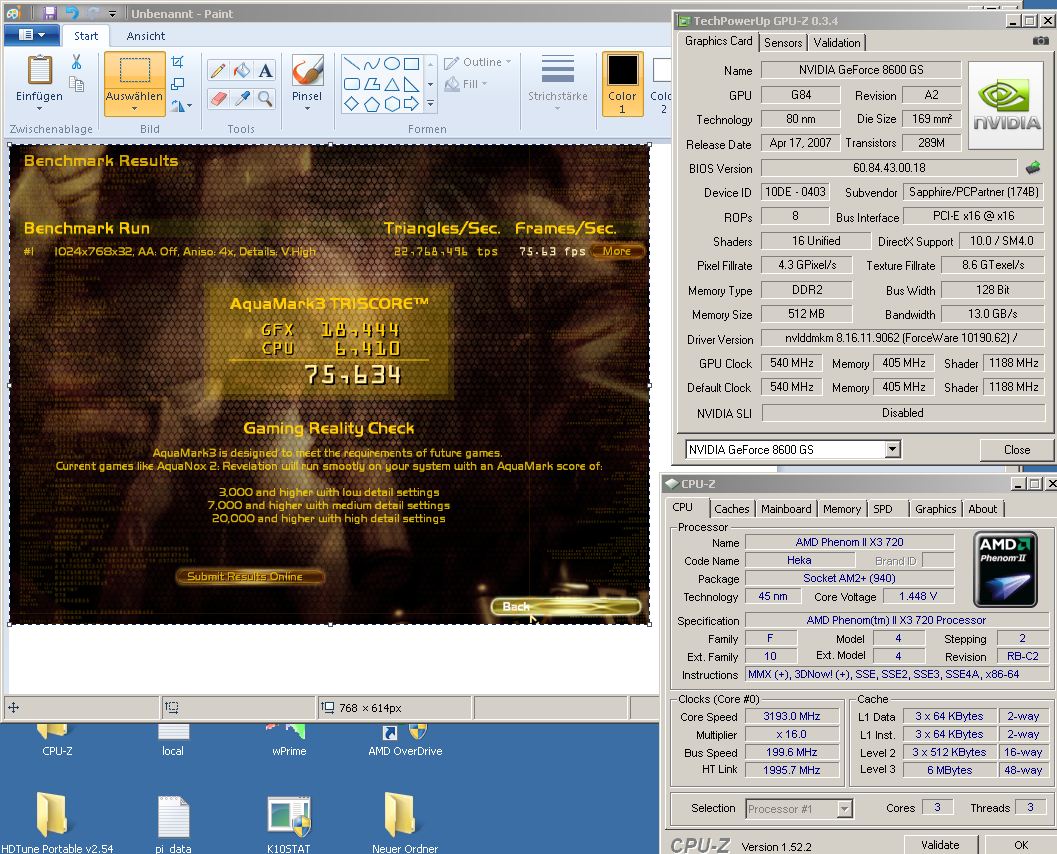Click the BIOS Version field in GPU-Z
This screenshot has height=854, width=1057.
coord(889,168)
